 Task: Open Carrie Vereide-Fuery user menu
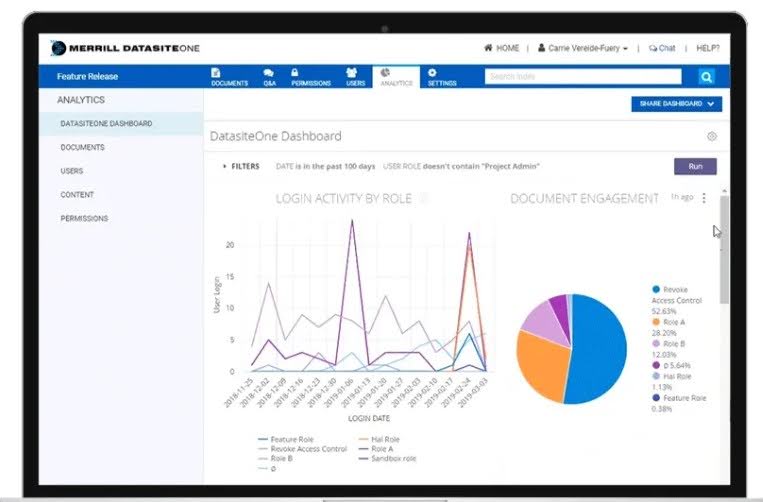[x=582, y=48]
